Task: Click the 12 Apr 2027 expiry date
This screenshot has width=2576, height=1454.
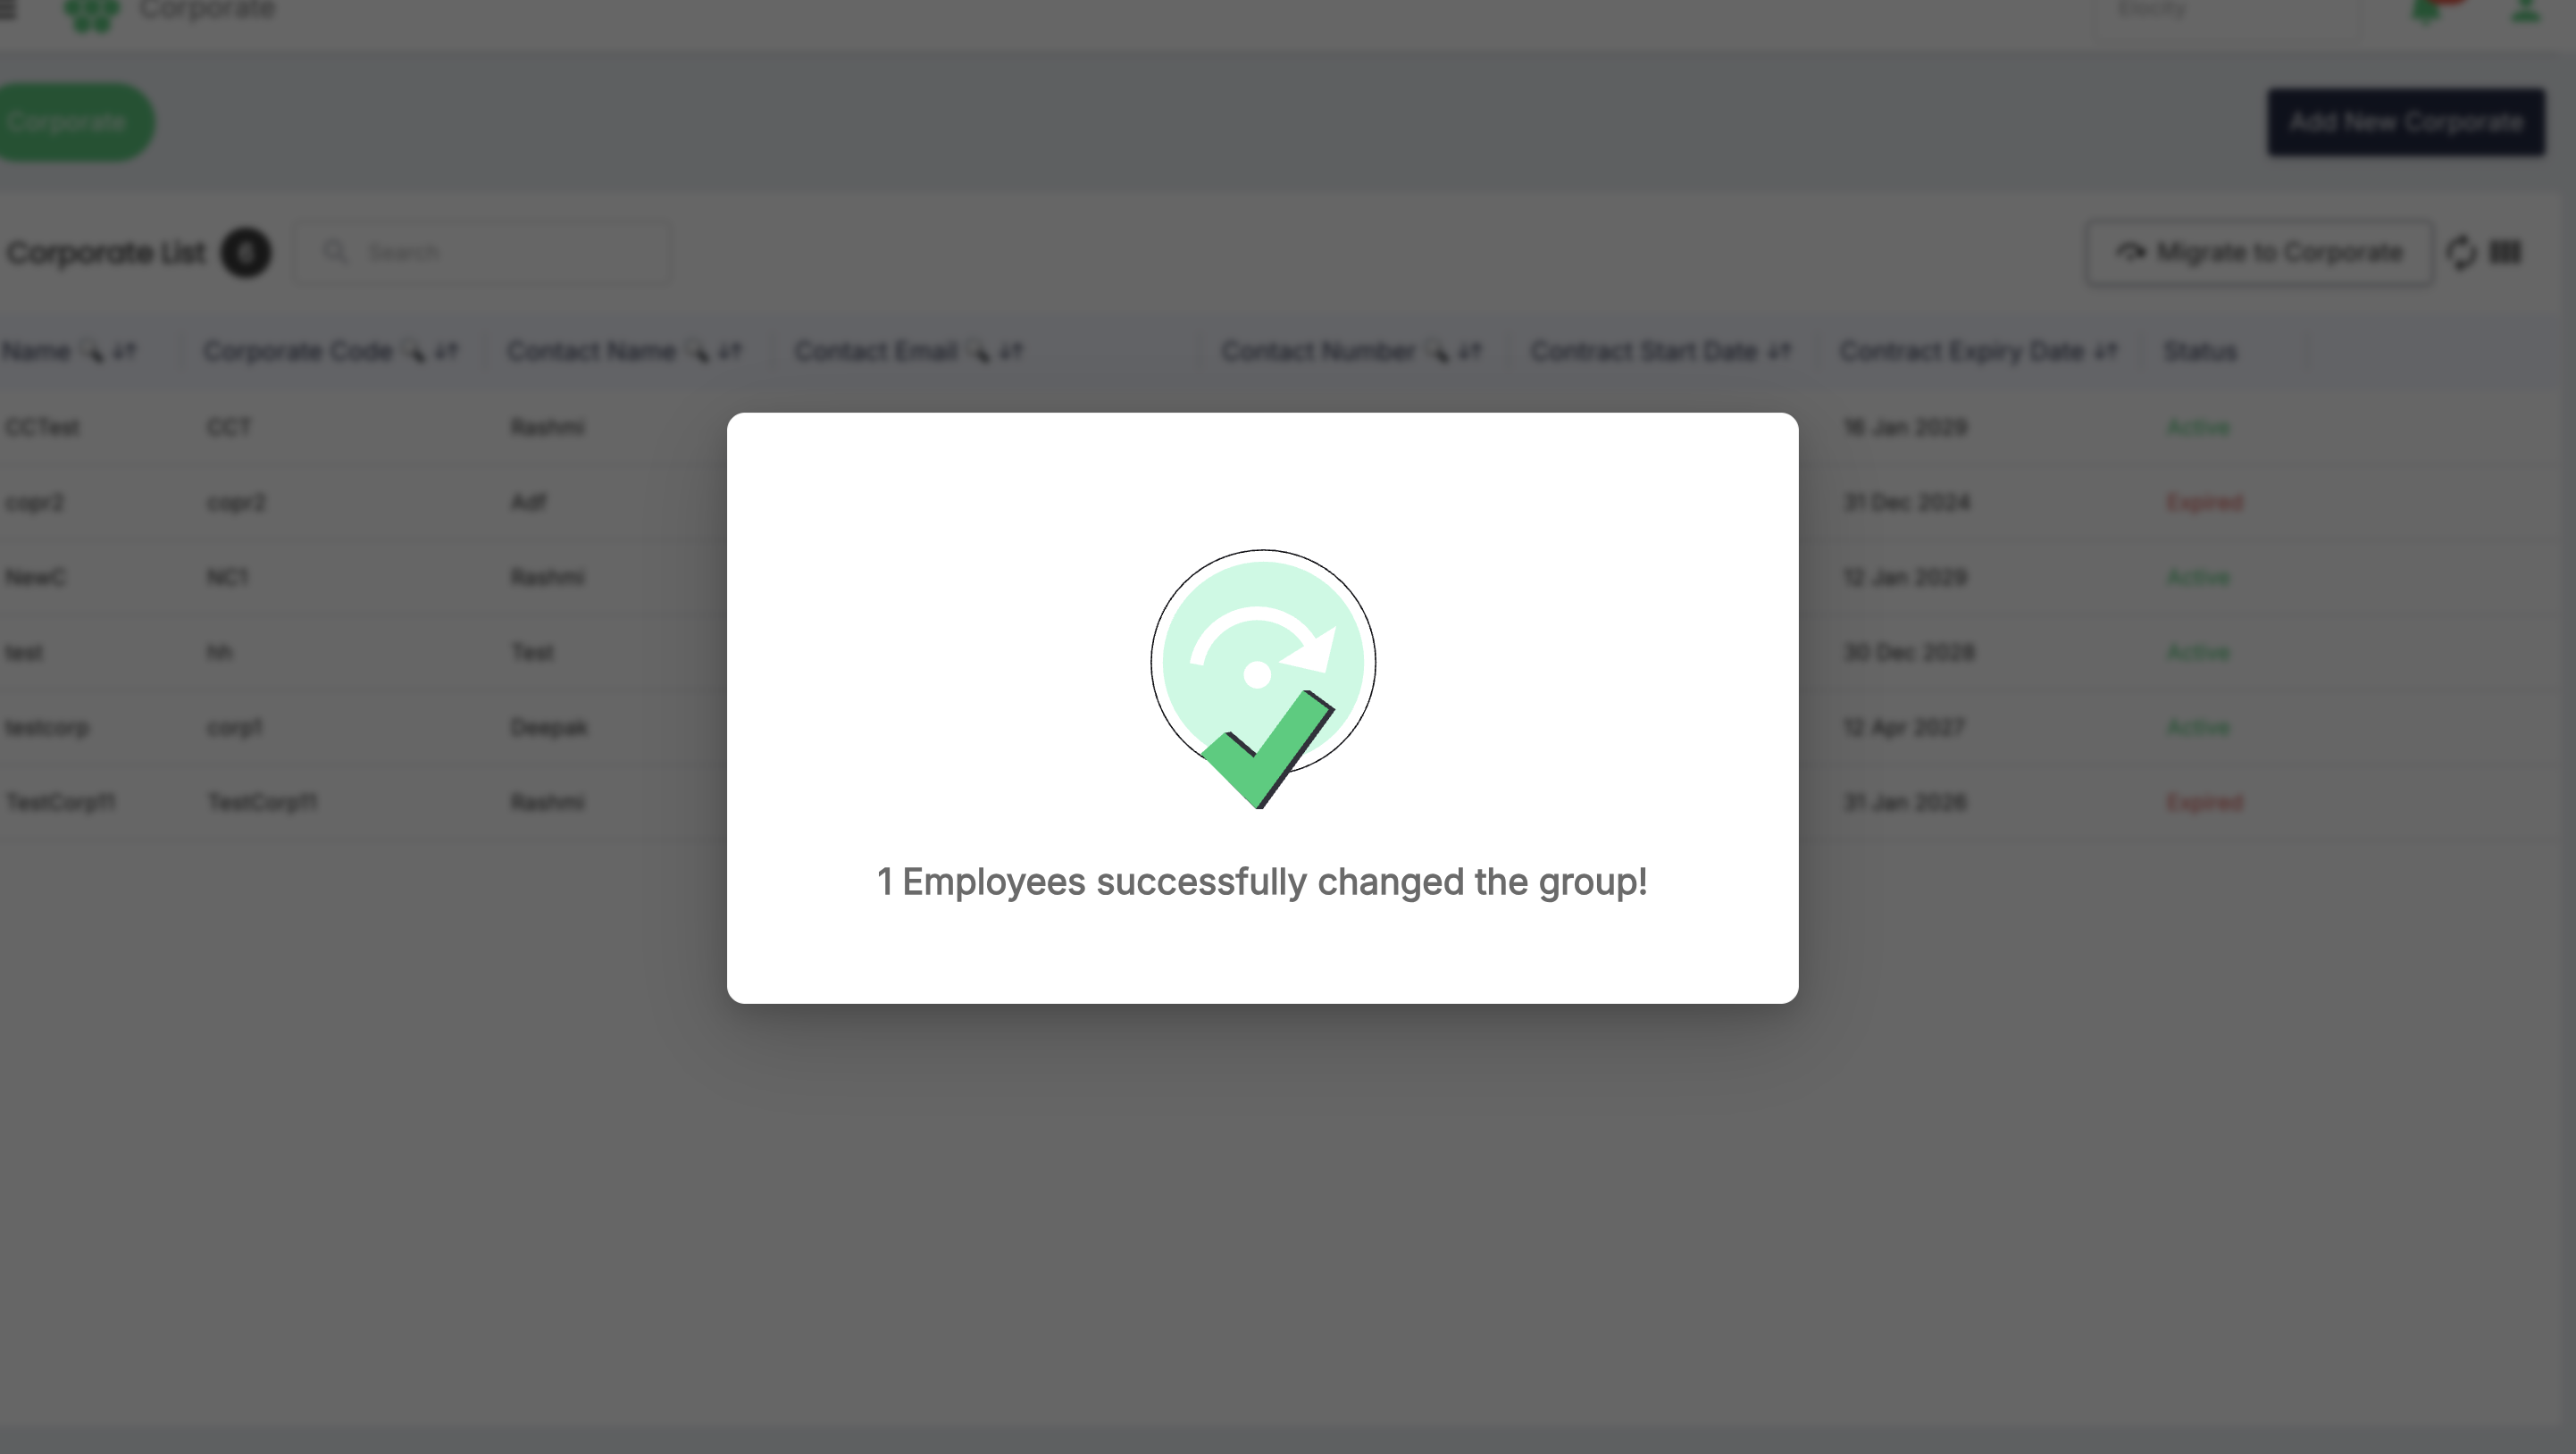Action: click(x=1904, y=727)
